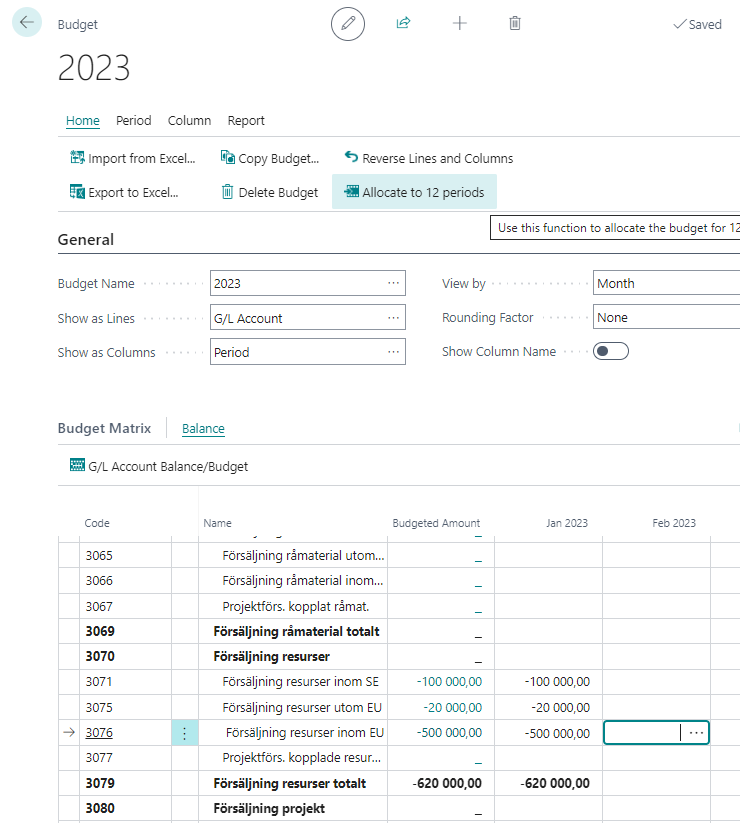Open the Report menu
This screenshot has height=823, width=740.
pyautogui.click(x=246, y=121)
